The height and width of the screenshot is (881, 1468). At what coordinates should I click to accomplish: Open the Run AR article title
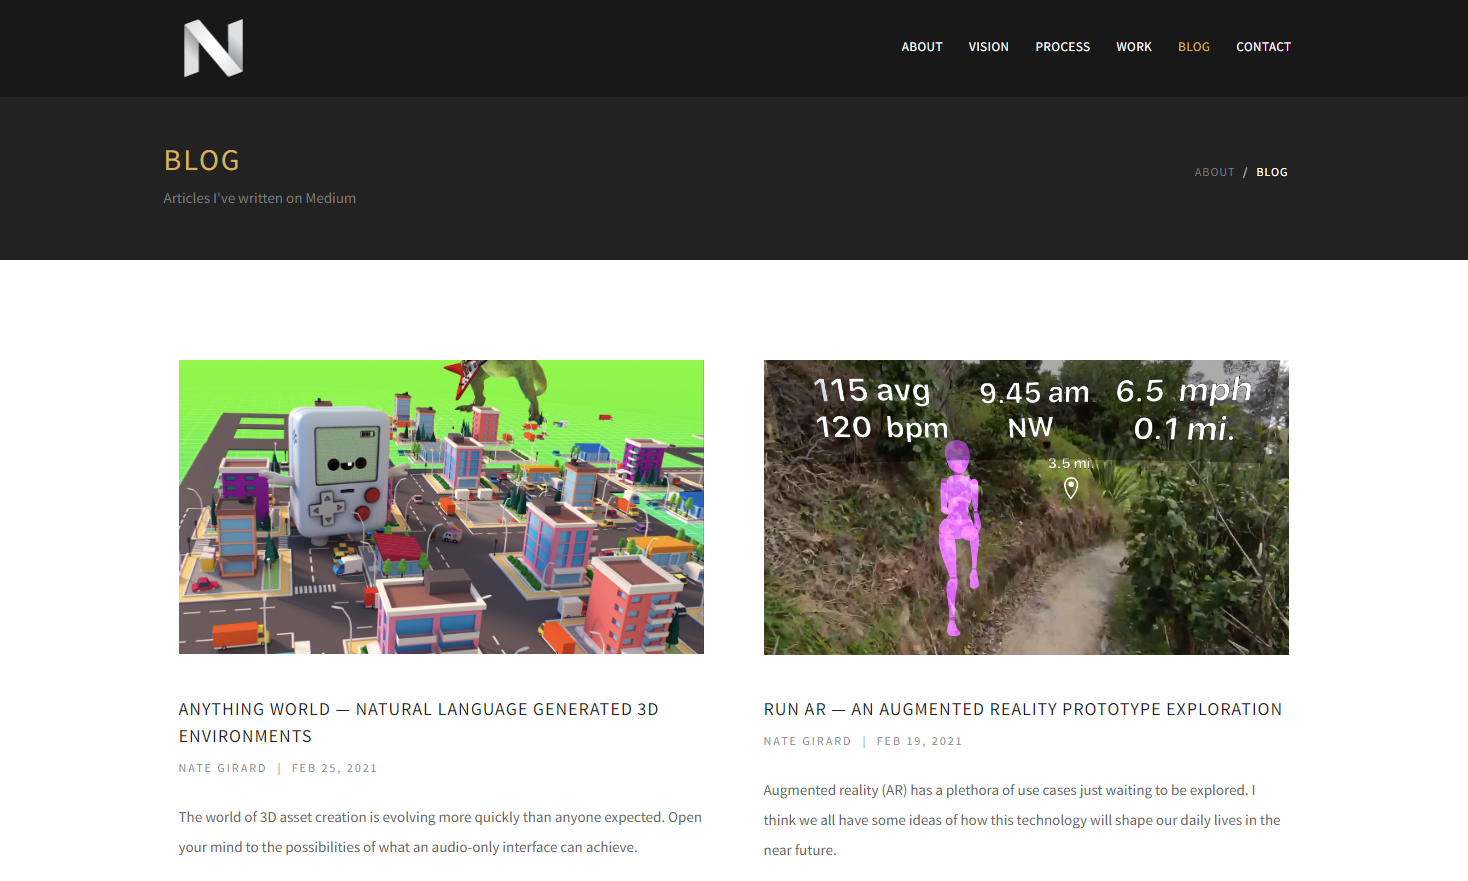click(1022, 709)
